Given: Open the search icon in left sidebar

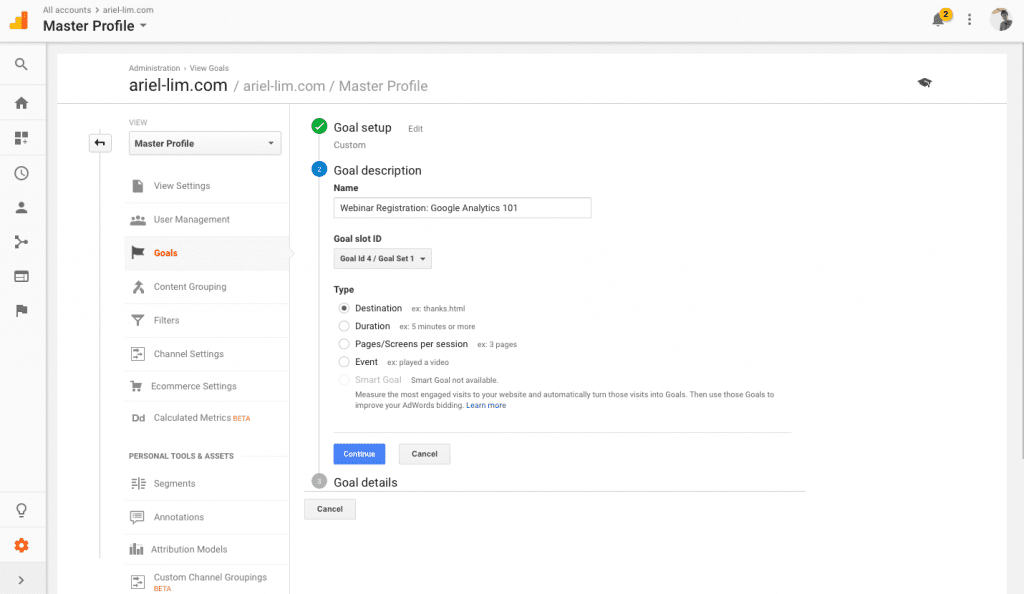Looking at the screenshot, I should point(22,64).
